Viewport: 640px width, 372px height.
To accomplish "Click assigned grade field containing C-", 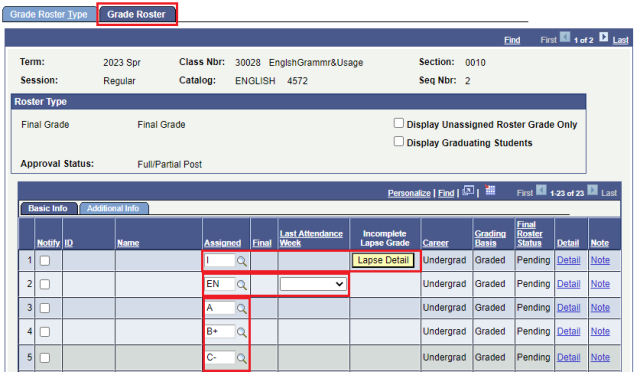I will 220,358.
